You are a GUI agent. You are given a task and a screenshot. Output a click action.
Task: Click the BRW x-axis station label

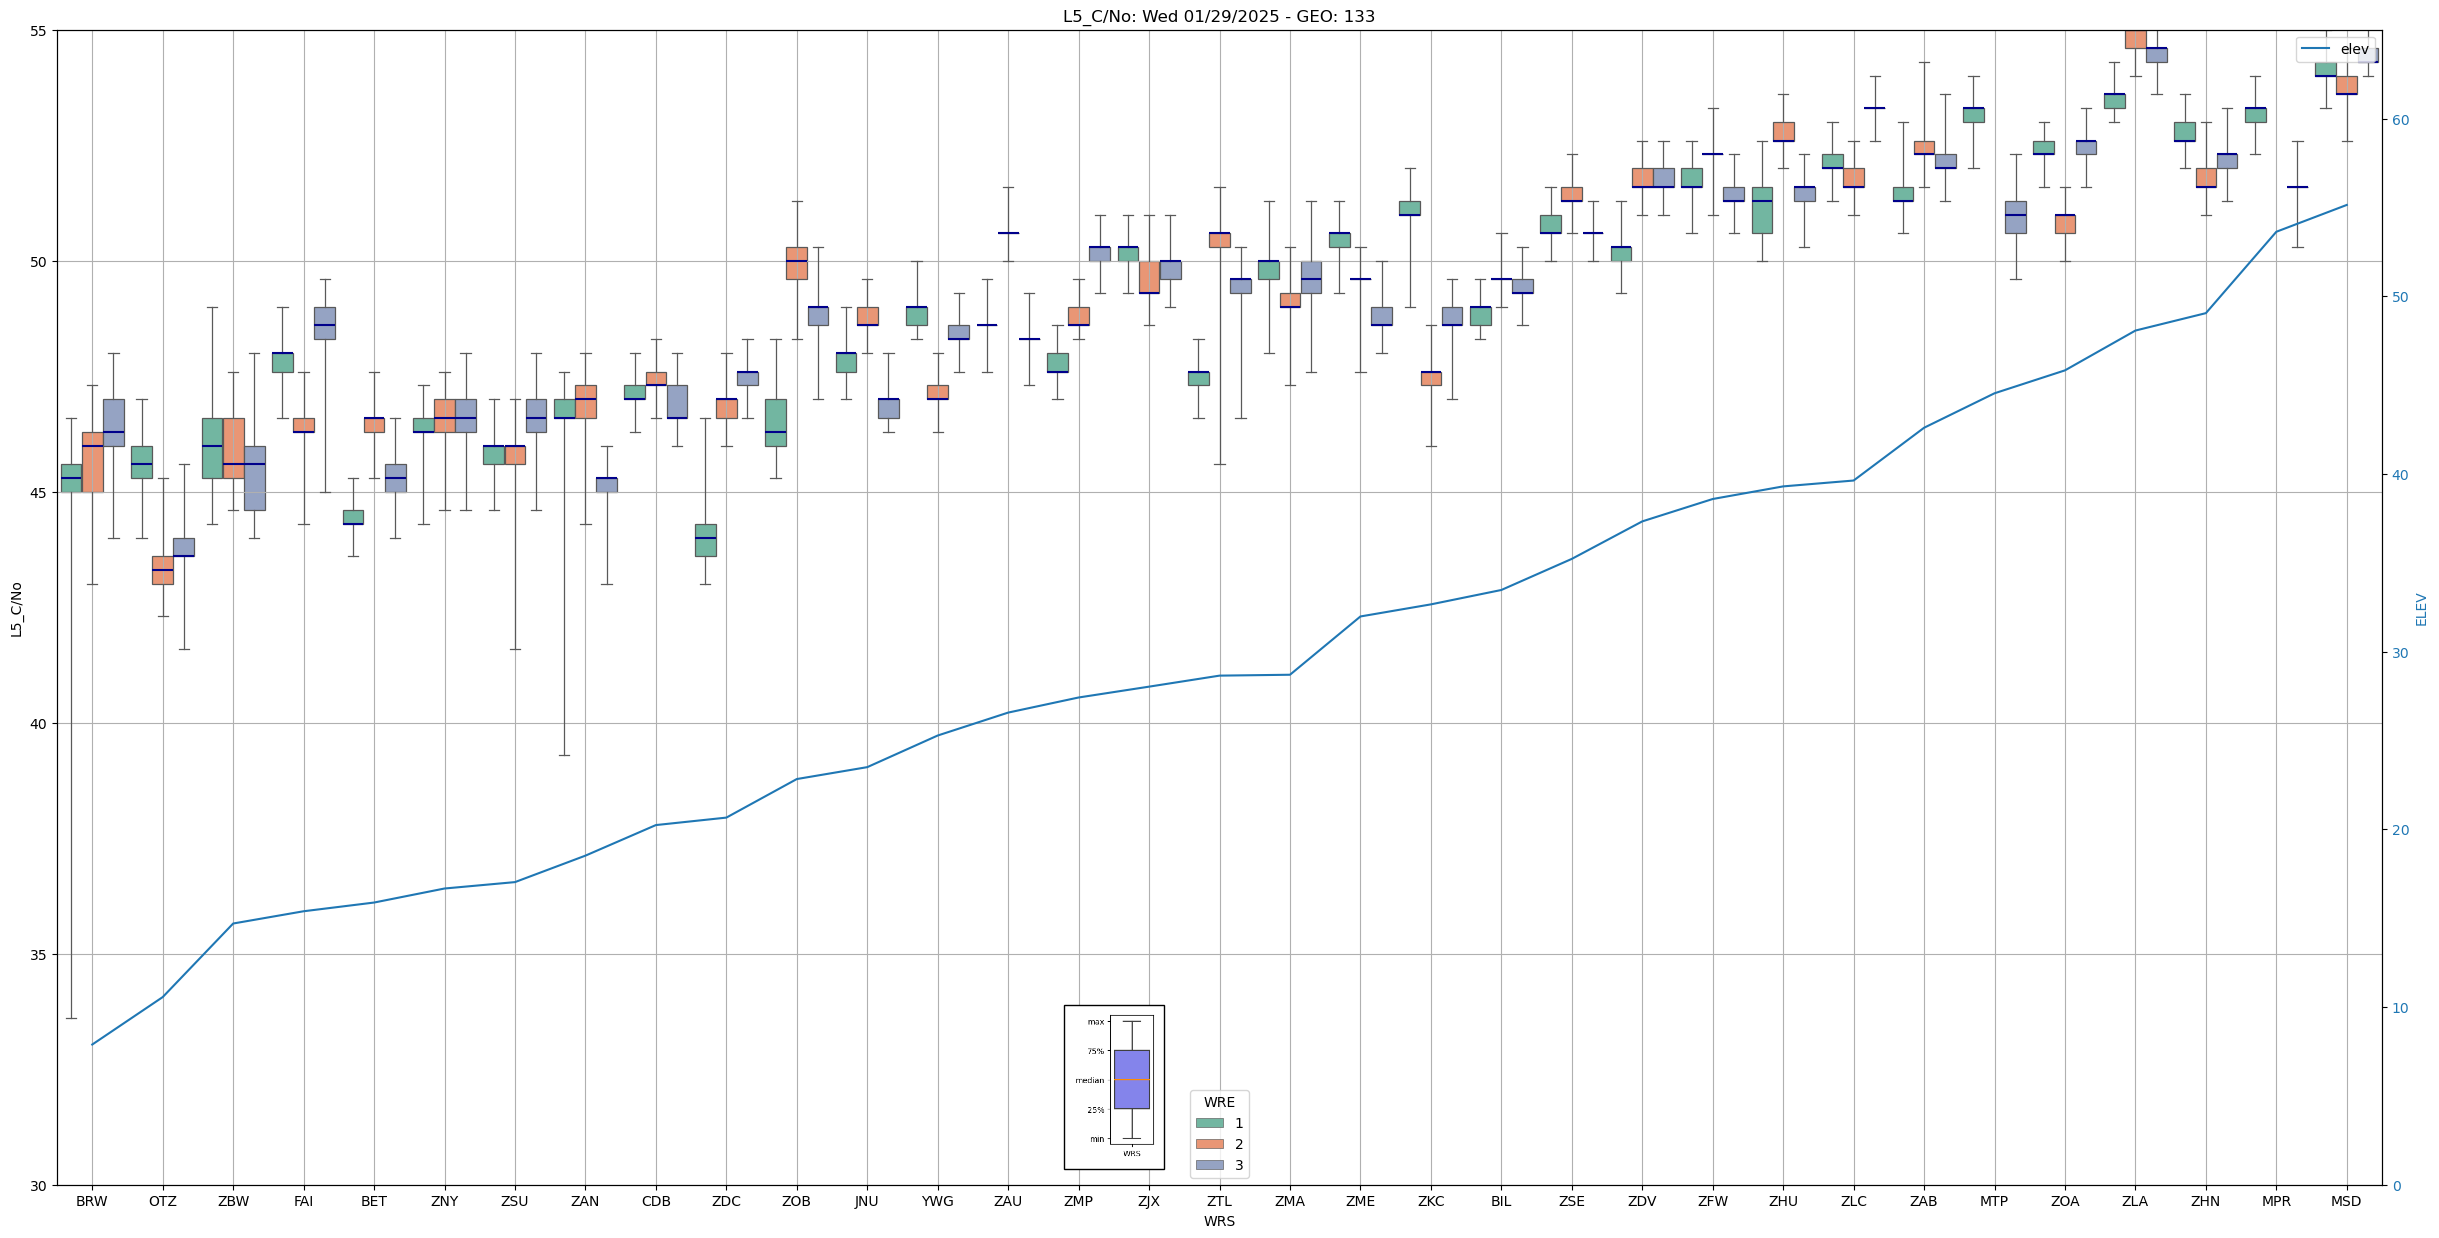(92, 1201)
